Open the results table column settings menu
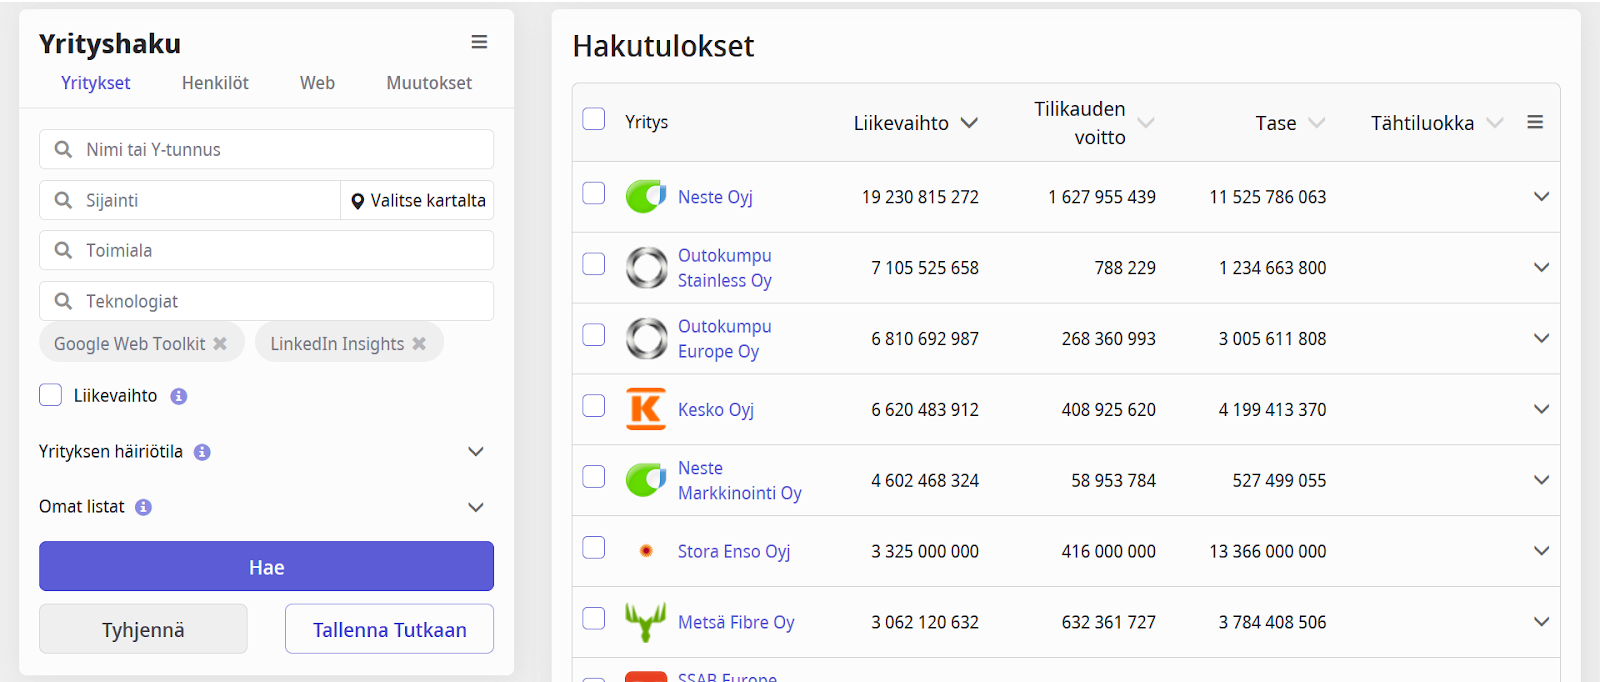The height and width of the screenshot is (682, 1600). pyautogui.click(x=1535, y=122)
